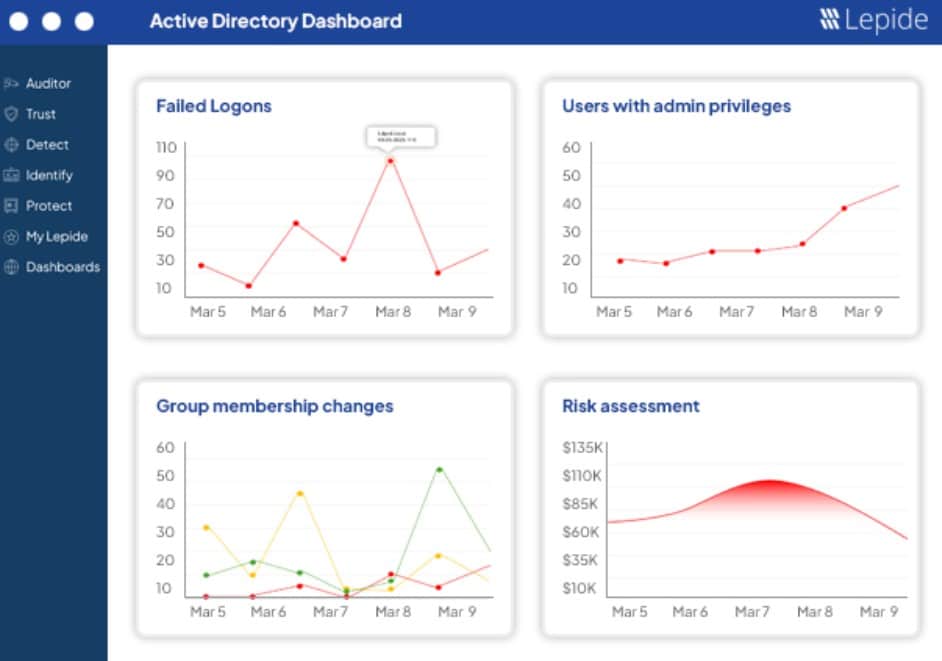Click Mar 7 label under Group membership chart

[x=330, y=612]
